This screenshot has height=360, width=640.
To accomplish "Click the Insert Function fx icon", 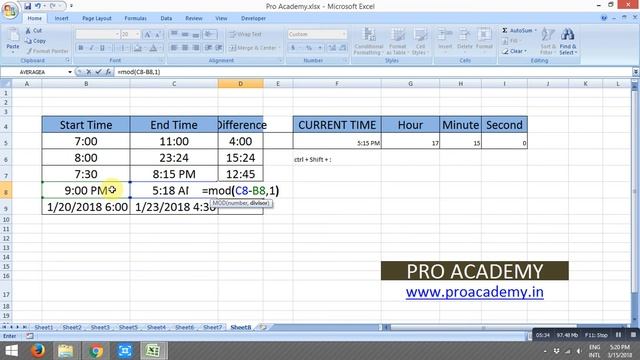I will pyautogui.click(x=108, y=72).
